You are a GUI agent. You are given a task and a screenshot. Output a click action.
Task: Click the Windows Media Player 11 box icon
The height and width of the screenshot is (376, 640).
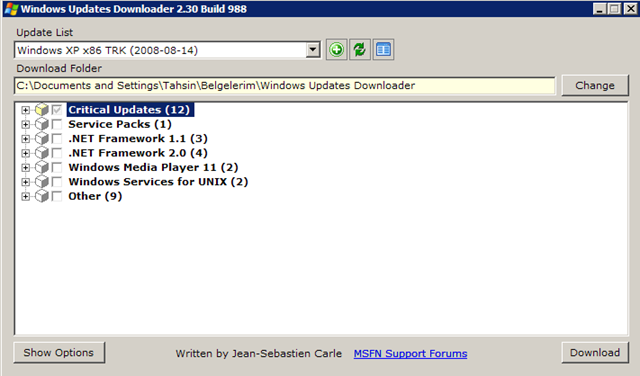point(42,167)
